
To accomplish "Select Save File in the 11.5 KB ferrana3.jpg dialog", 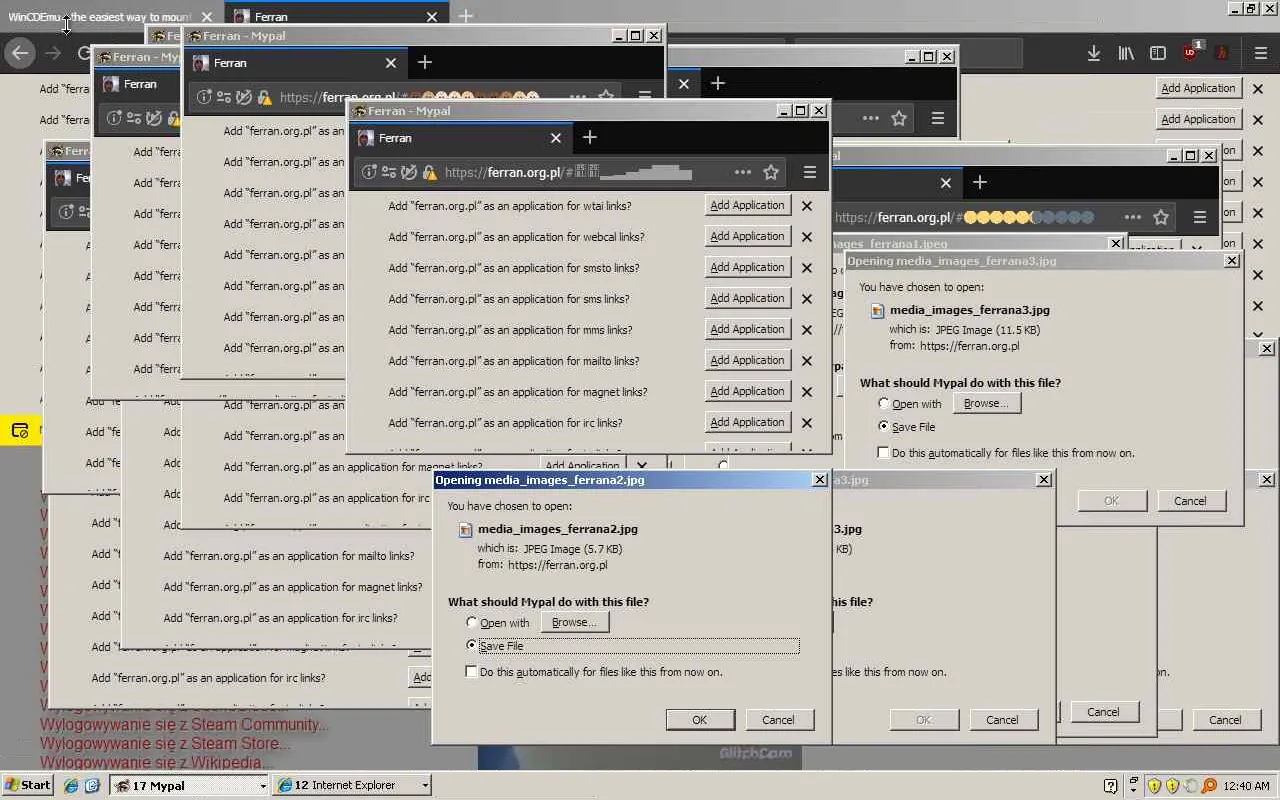I will pyautogui.click(x=883, y=427).
